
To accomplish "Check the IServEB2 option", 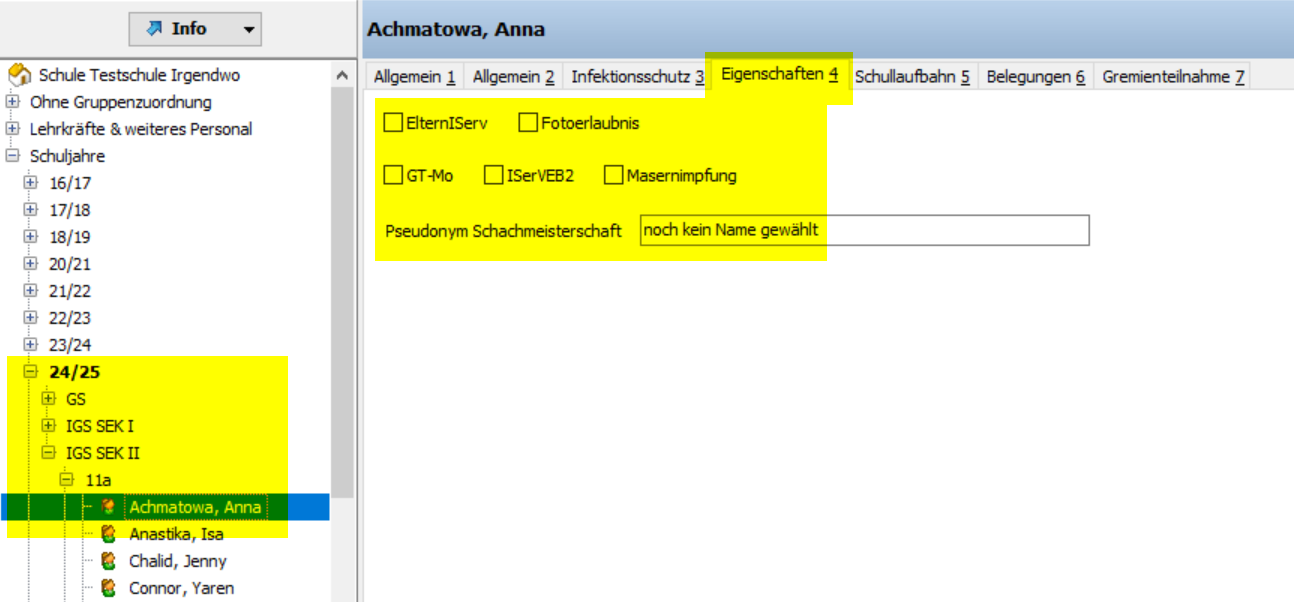I will pyautogui.click(x=493, y=175).
